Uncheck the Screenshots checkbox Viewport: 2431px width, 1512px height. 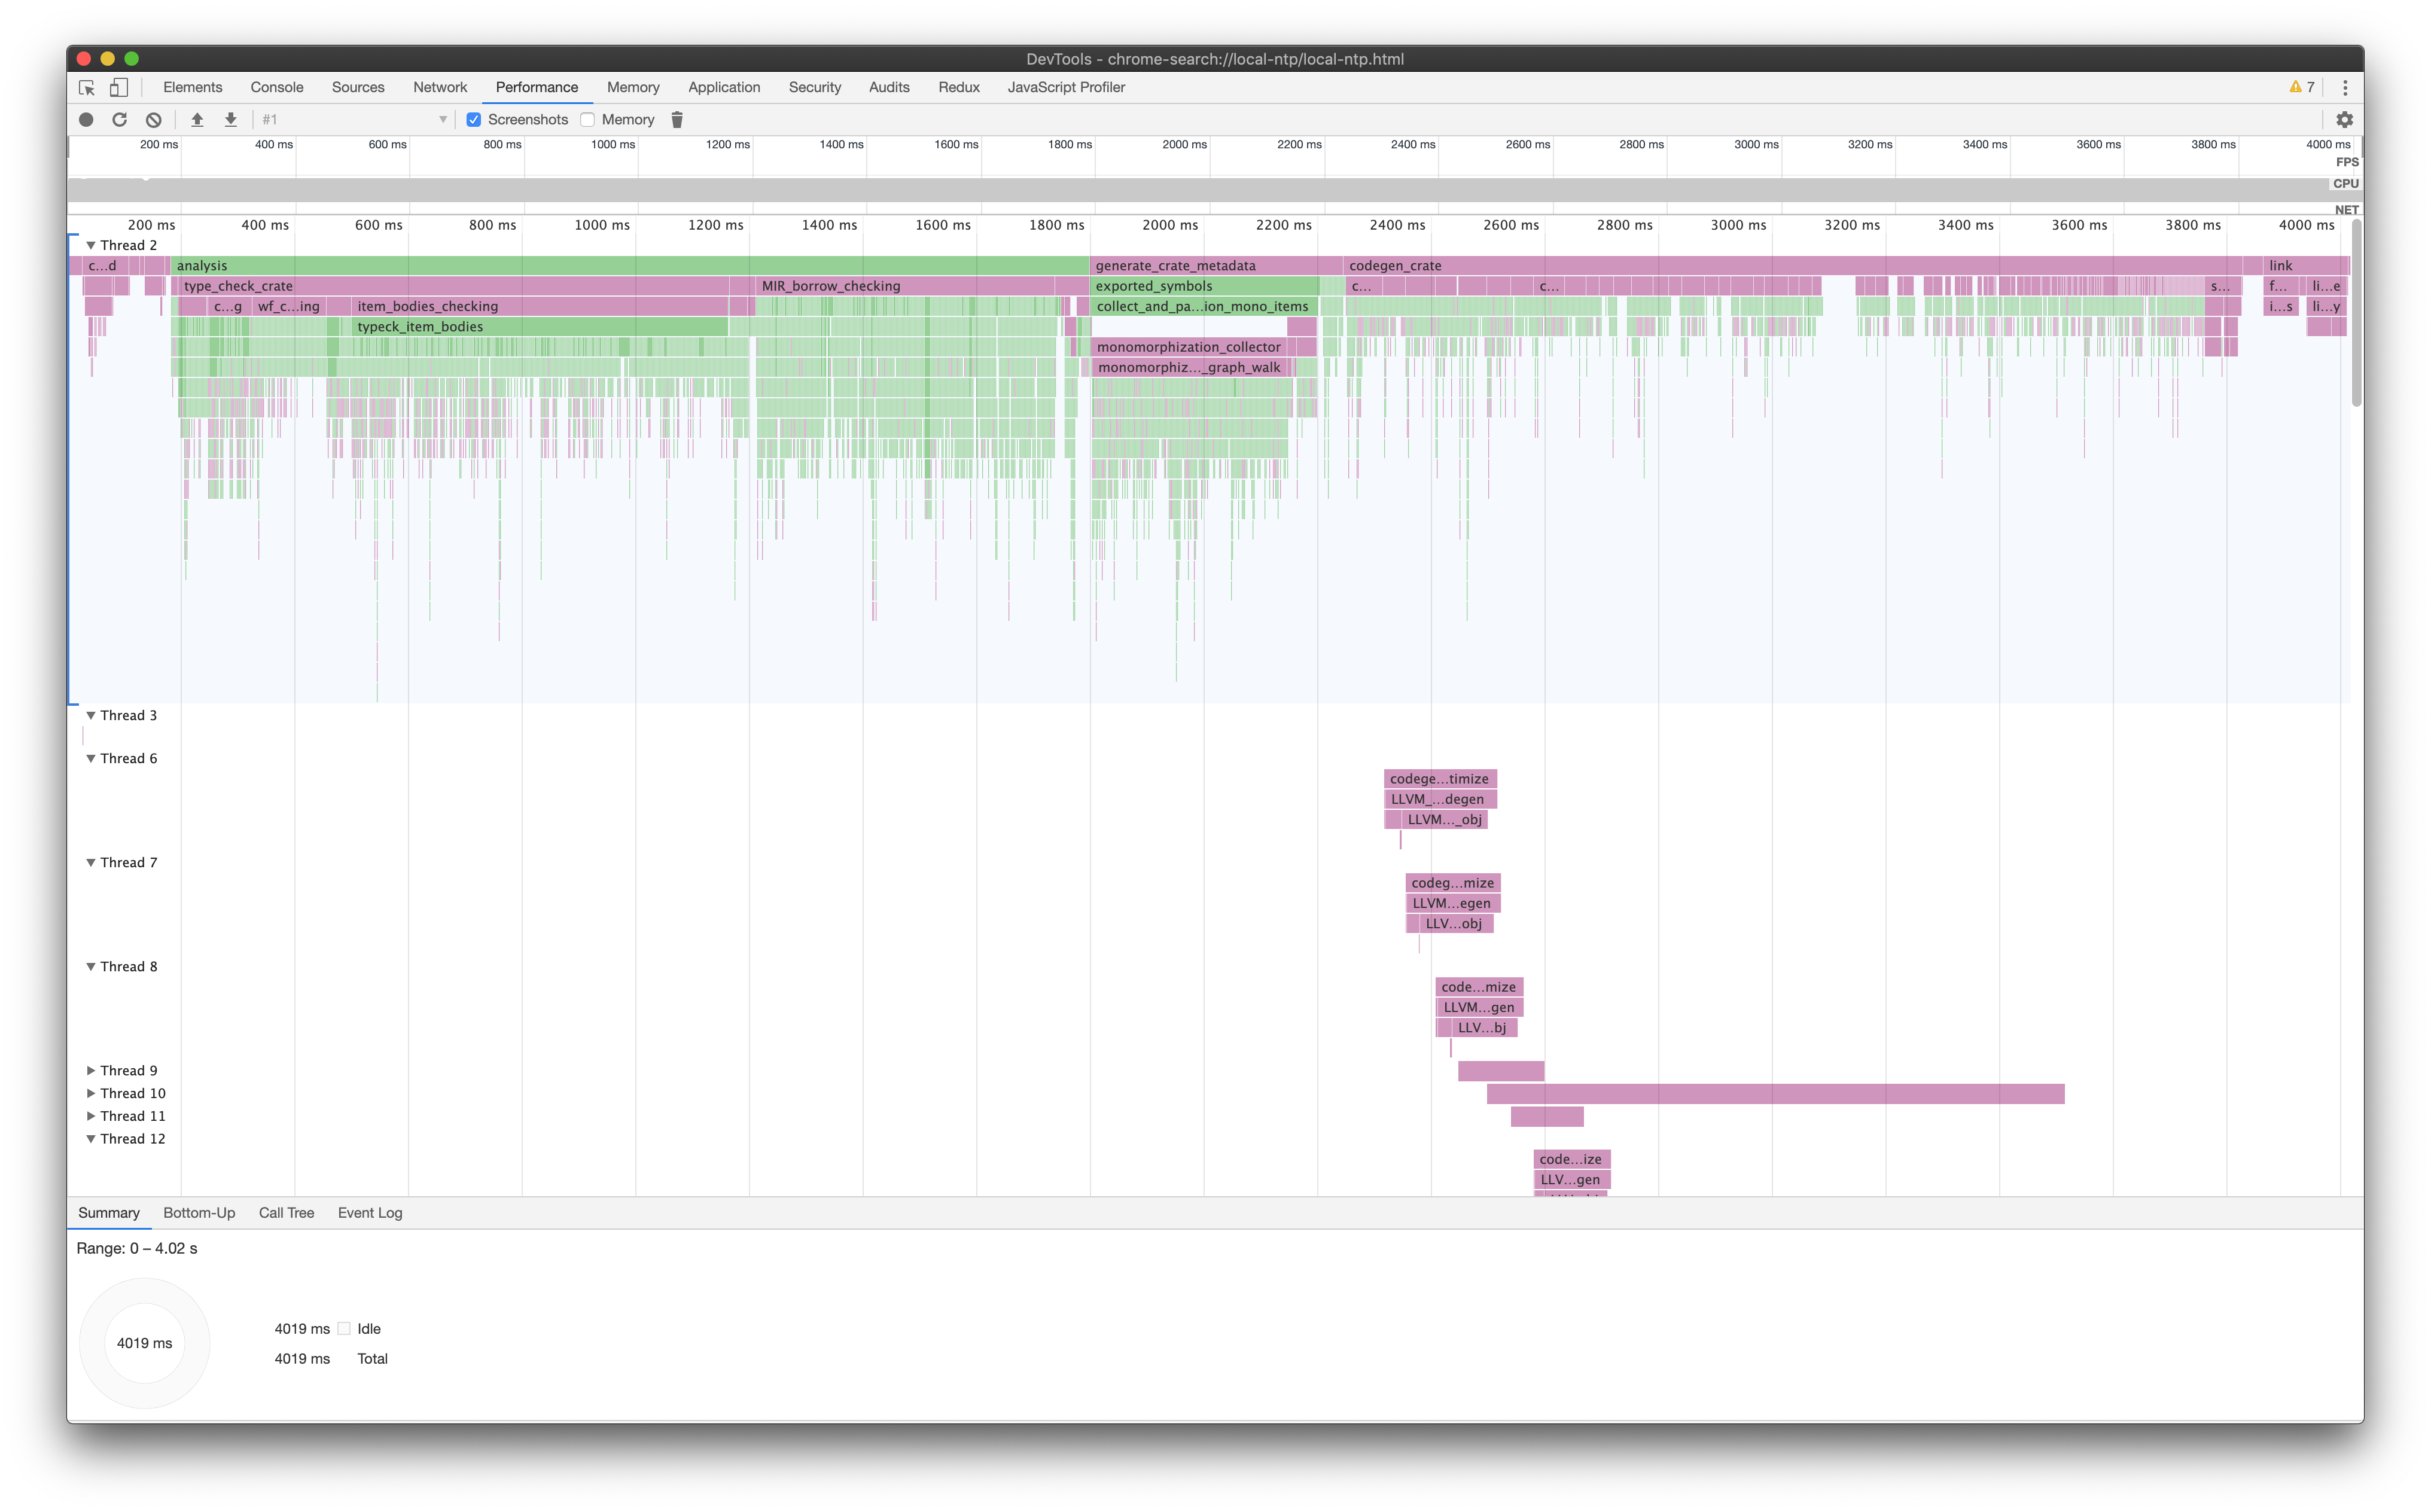click(474, 120)
